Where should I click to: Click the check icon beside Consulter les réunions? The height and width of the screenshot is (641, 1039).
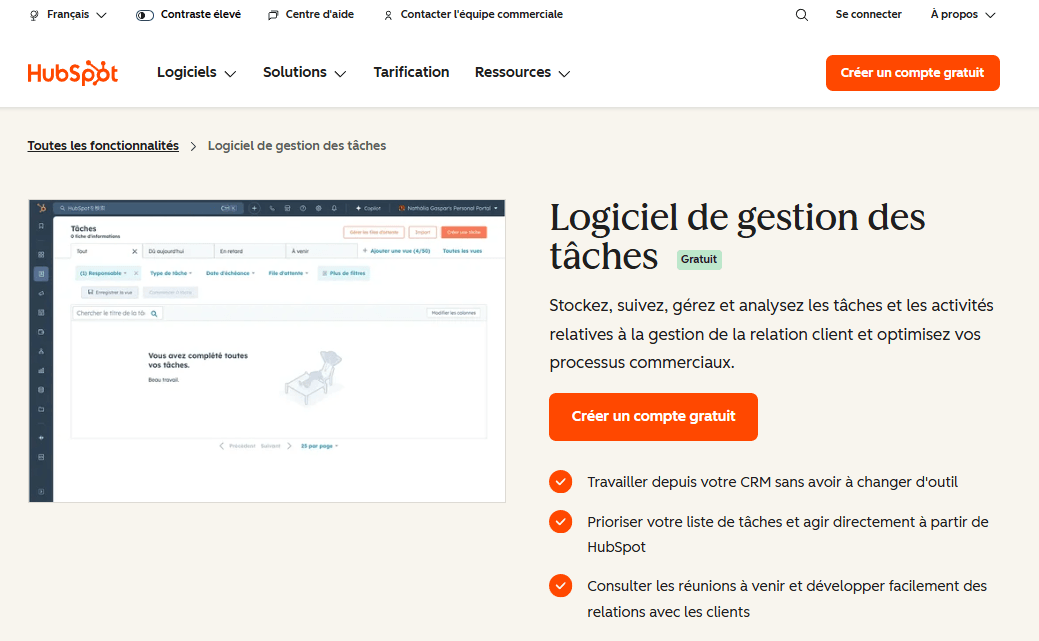561,585
